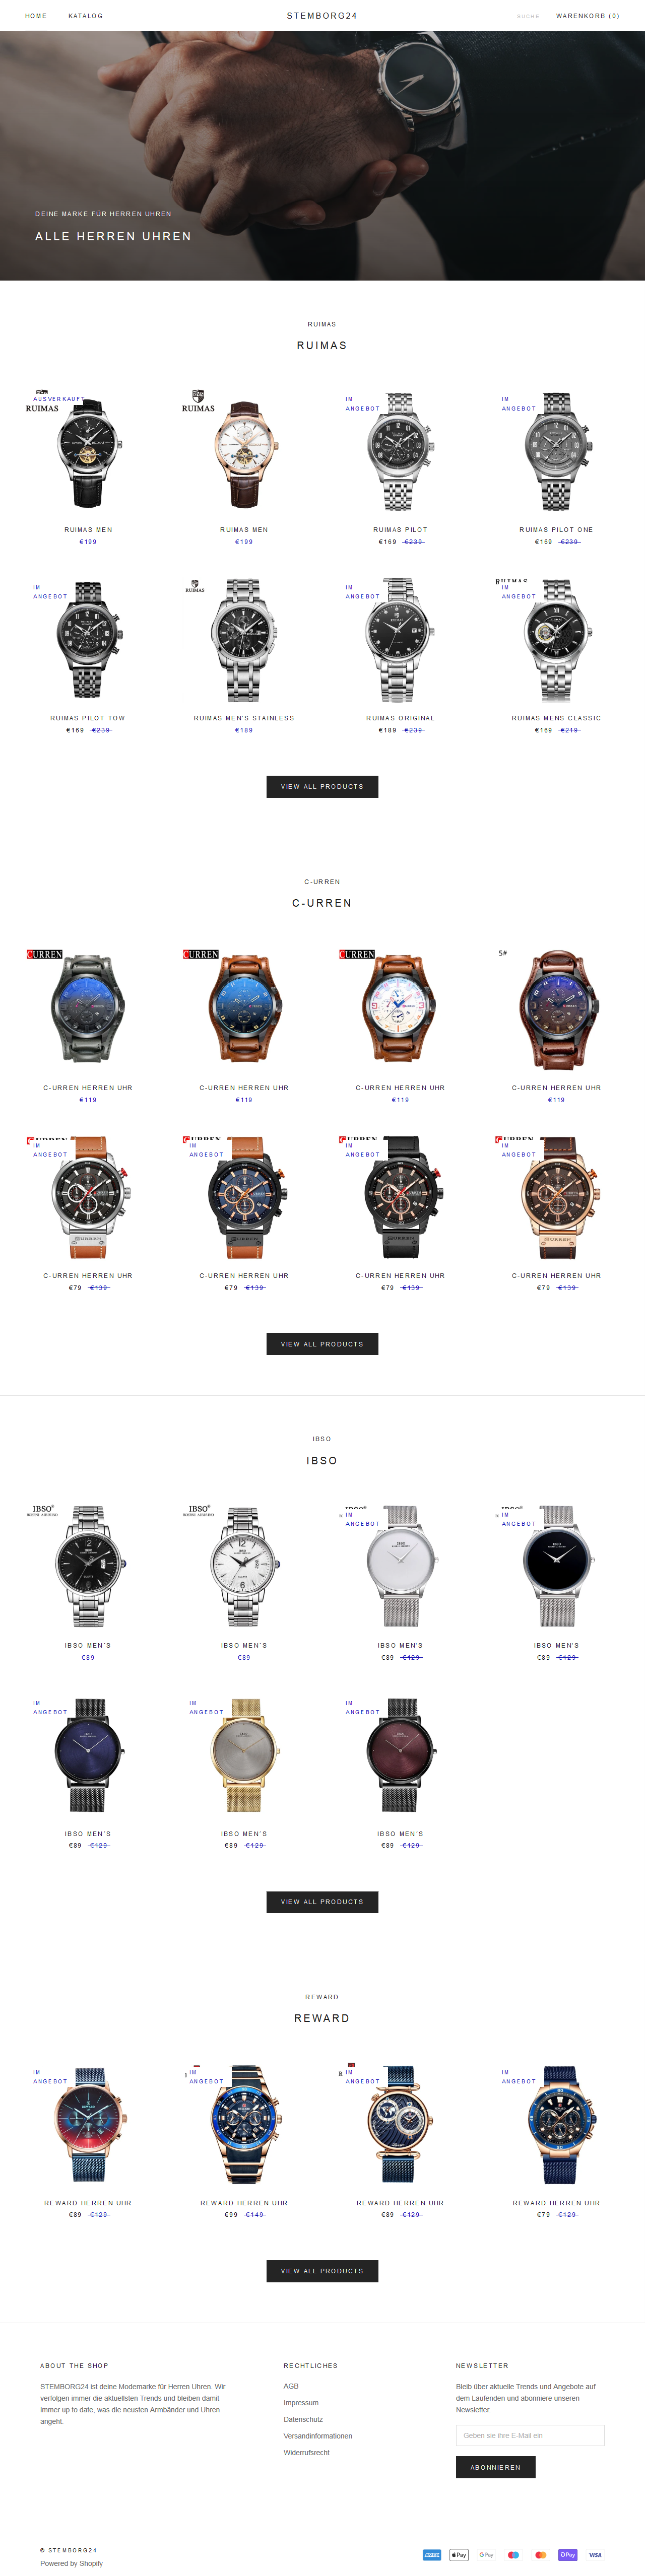Click the Visa payment icon
Image resolution: width=645 pixels, height=2576 pixels.
click(595, 2554)
